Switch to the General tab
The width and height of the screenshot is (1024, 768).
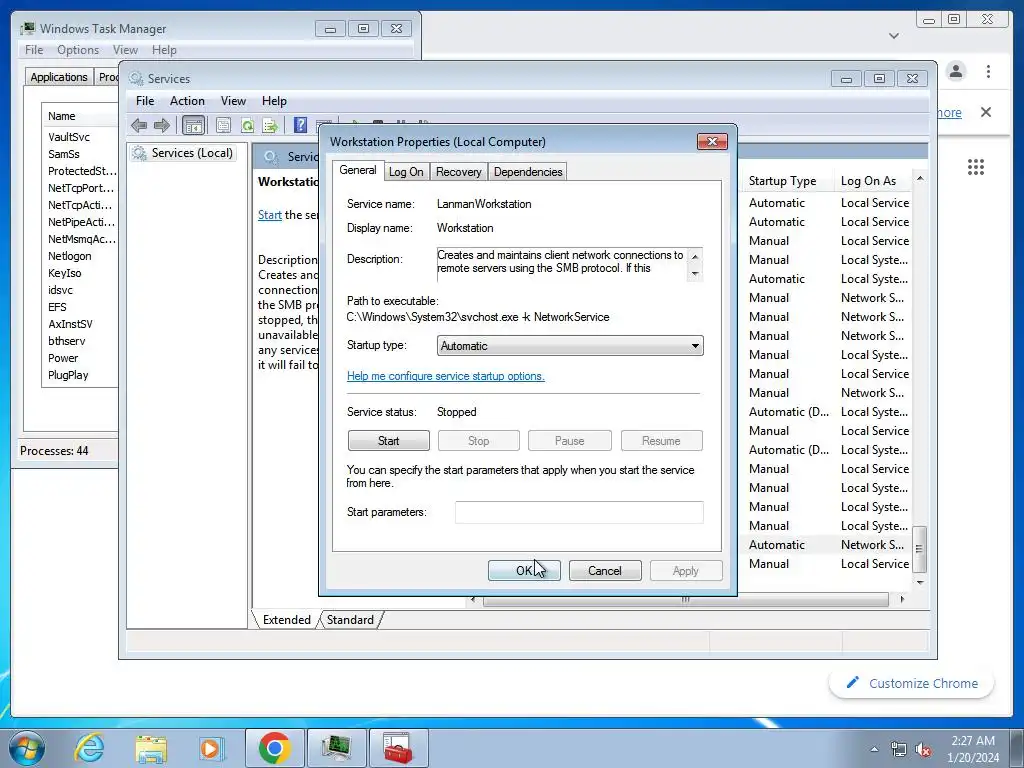[x=357, y=170]
